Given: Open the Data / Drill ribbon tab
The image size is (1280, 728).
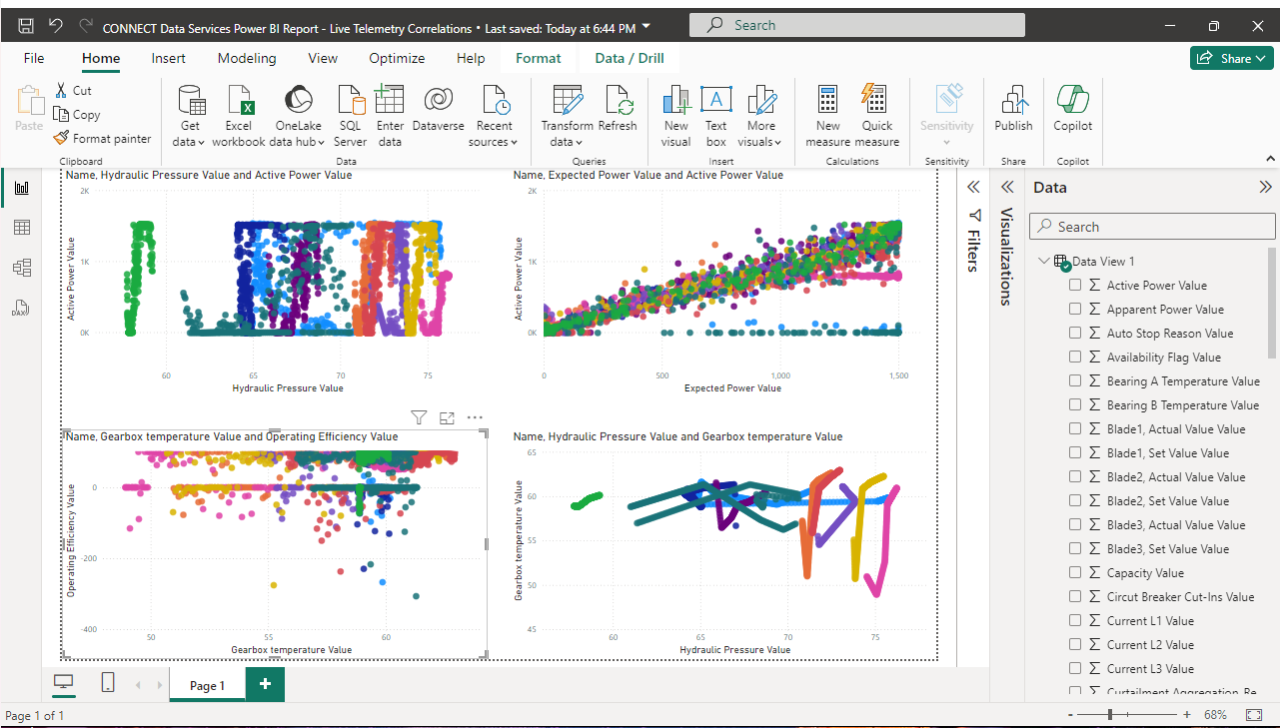Looking at the screenshot, I should point(629,58).
